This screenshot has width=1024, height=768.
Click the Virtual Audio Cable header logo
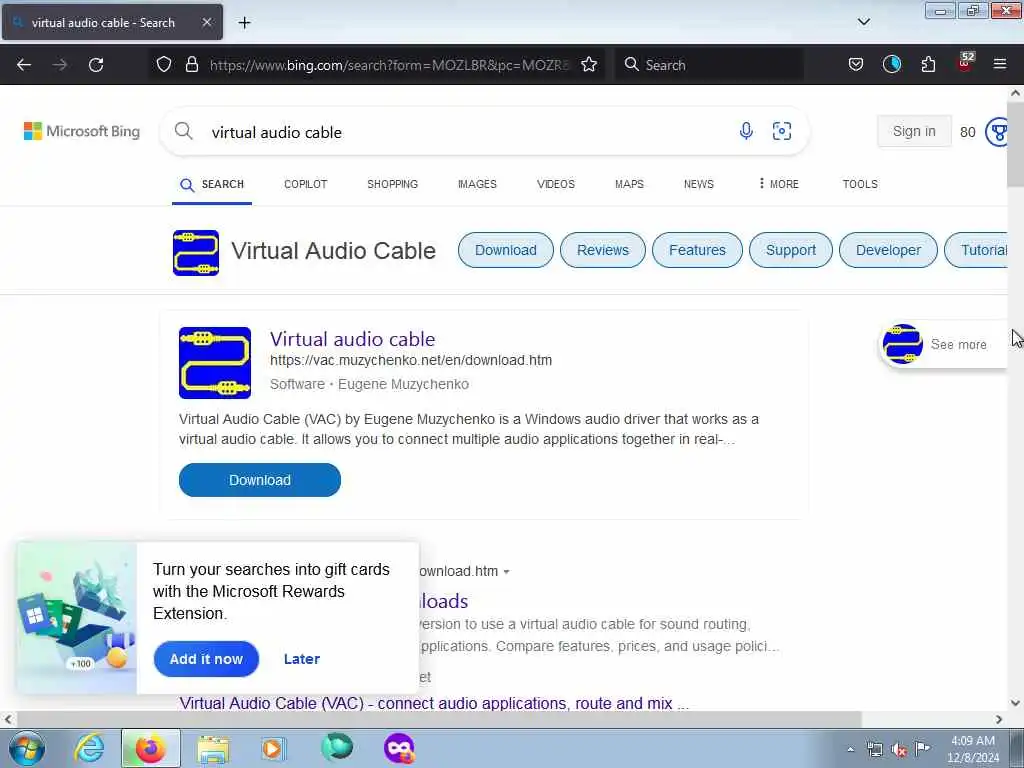[196, 253]
